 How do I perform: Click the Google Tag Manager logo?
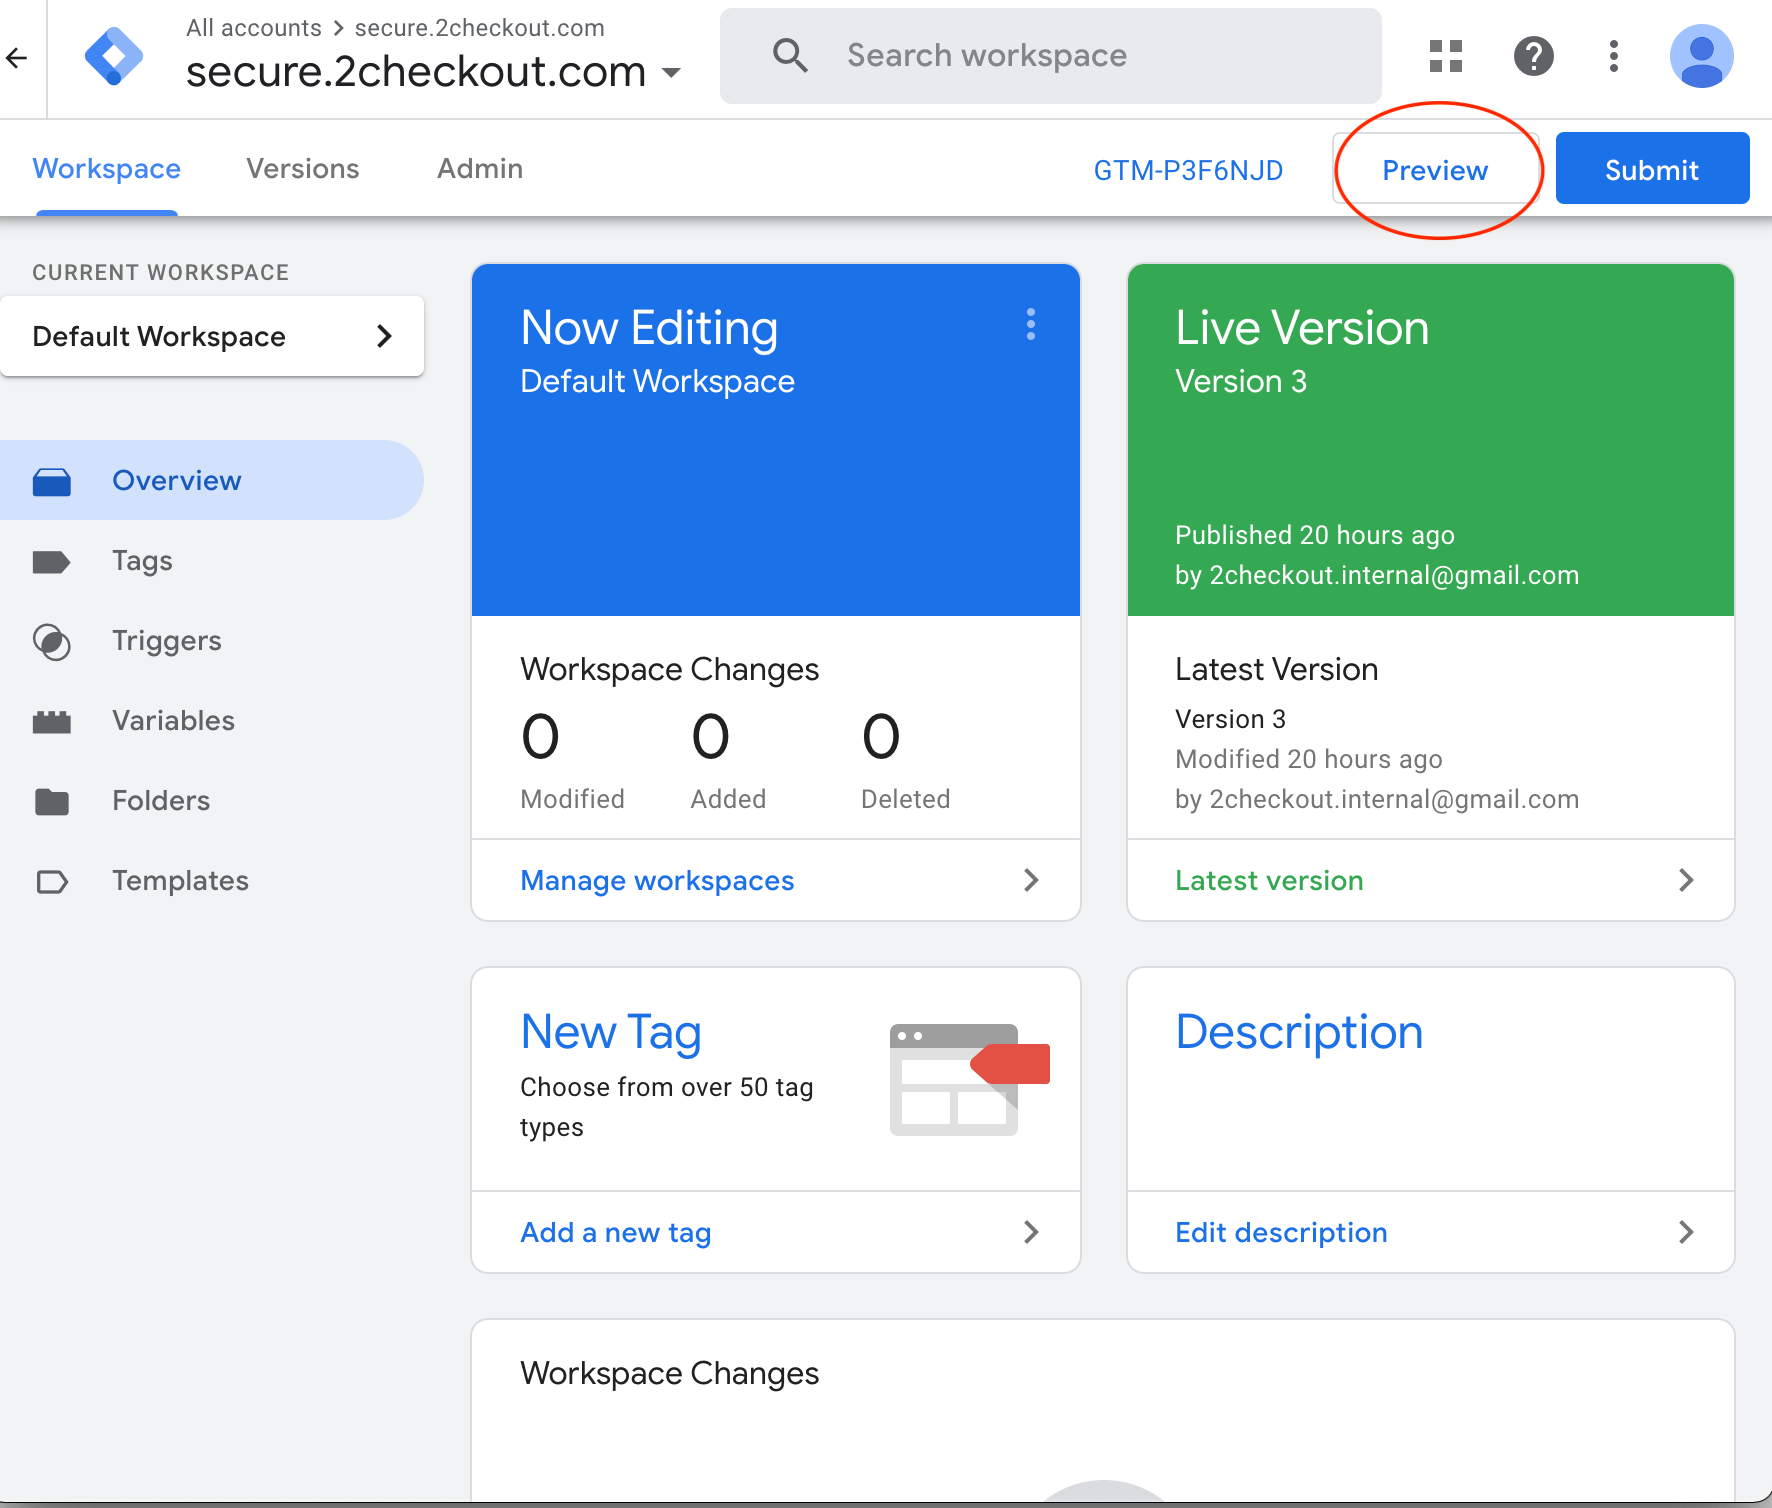(x=114, y=57)
